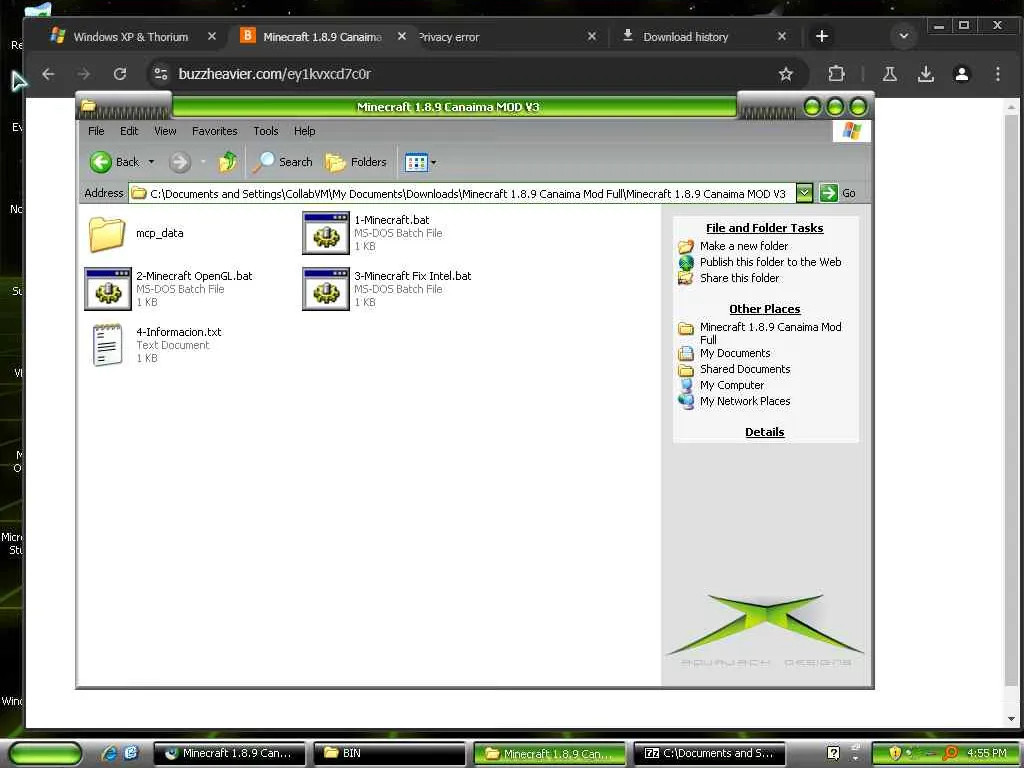
Task: Select the 4-Informacion.txt document icon
Action: tap(108, 345)
